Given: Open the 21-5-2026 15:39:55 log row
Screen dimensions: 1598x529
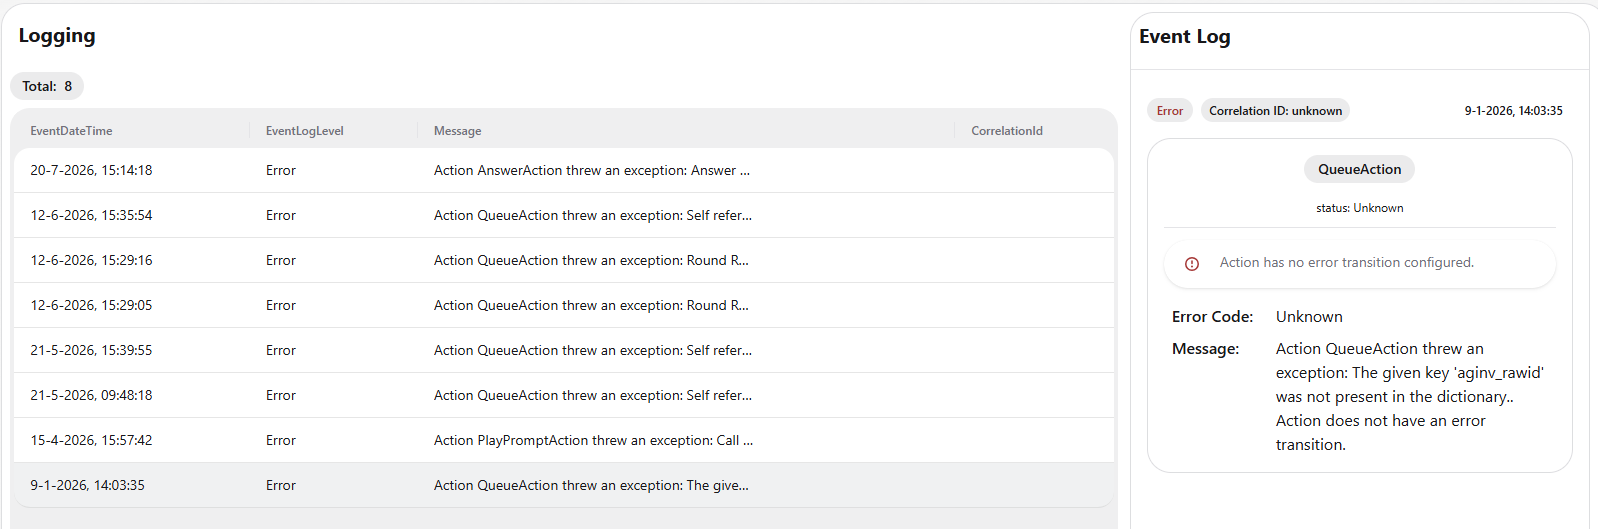Looking at the screenshot, I should [x=564, y=350].
